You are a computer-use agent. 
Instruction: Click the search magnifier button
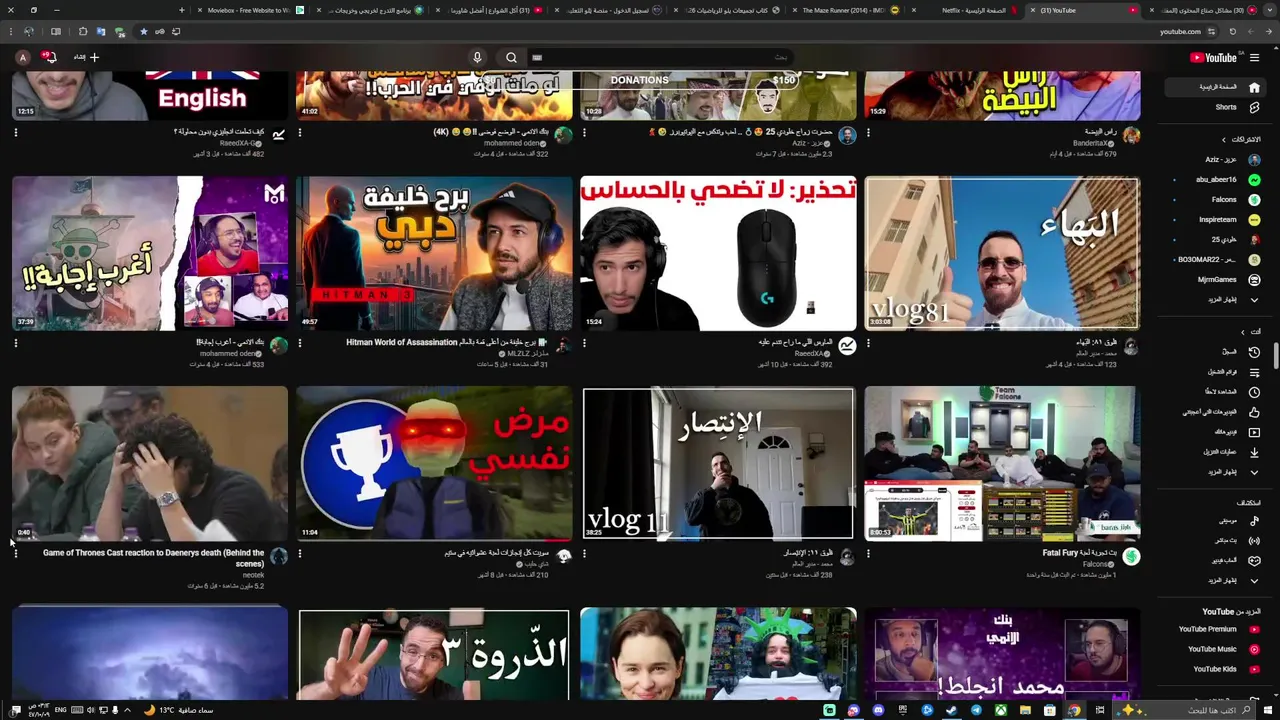tap(511, 58)
